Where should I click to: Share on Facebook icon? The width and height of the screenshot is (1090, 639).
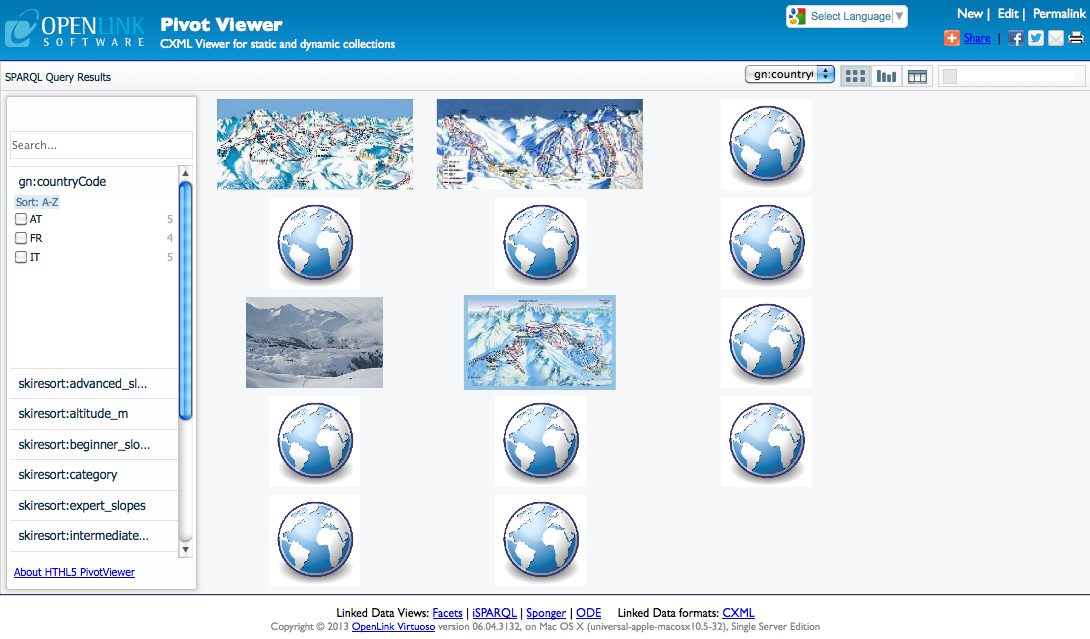pos(1015,38)
